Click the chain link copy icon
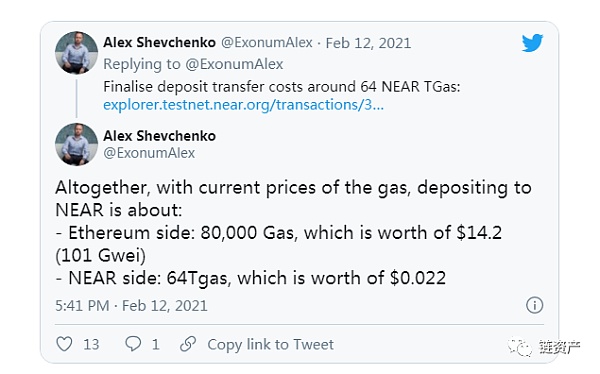This screenshot has height=374, width=600. click(x=188, y=344)
